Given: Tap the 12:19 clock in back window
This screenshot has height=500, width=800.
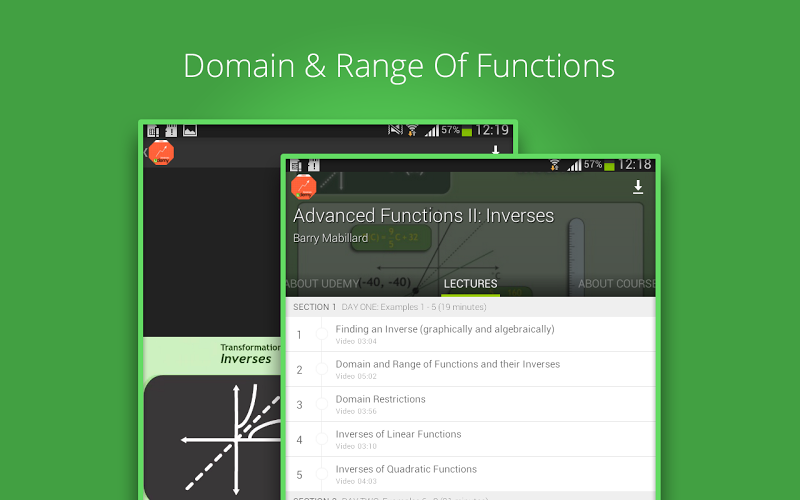Looking at the screenshot, I should point(492,131).
